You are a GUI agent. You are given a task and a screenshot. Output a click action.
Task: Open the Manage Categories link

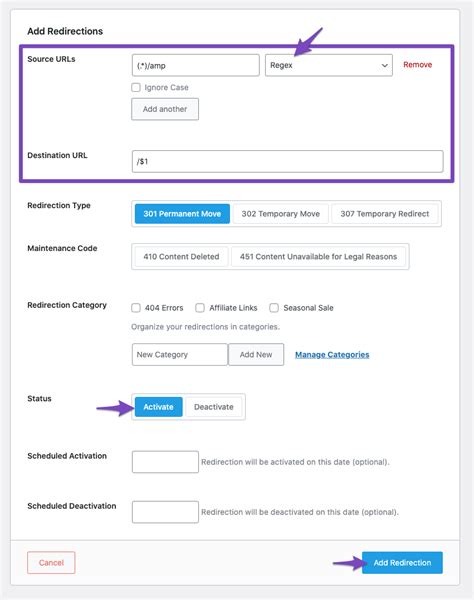click(332, 355)
